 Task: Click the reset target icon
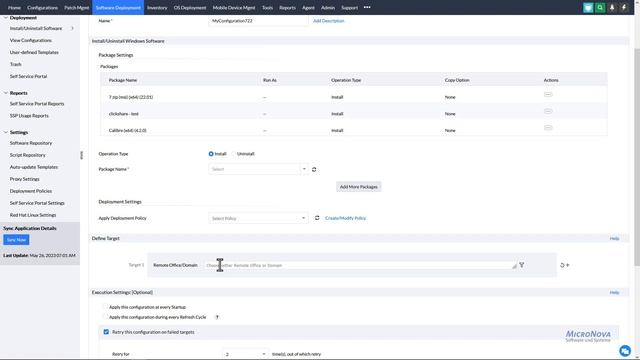(562, 265)
